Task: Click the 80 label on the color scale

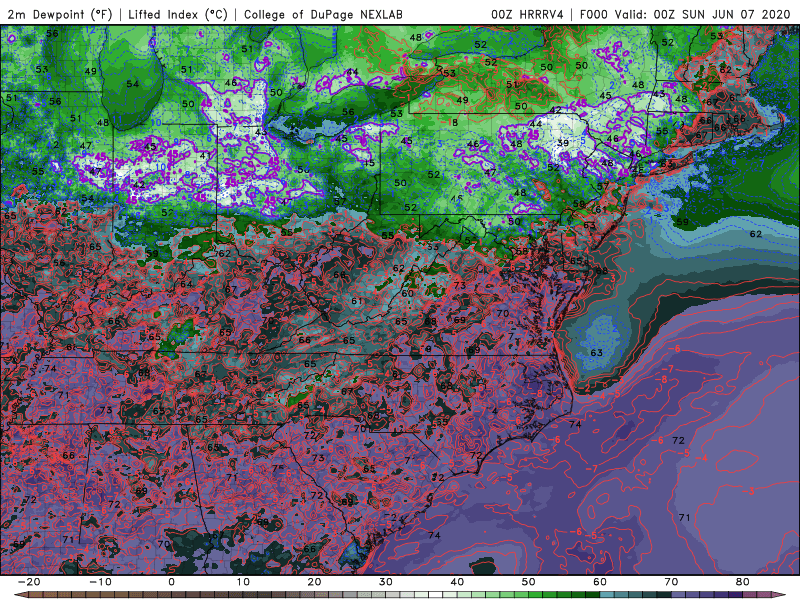Action: (743, 582)
